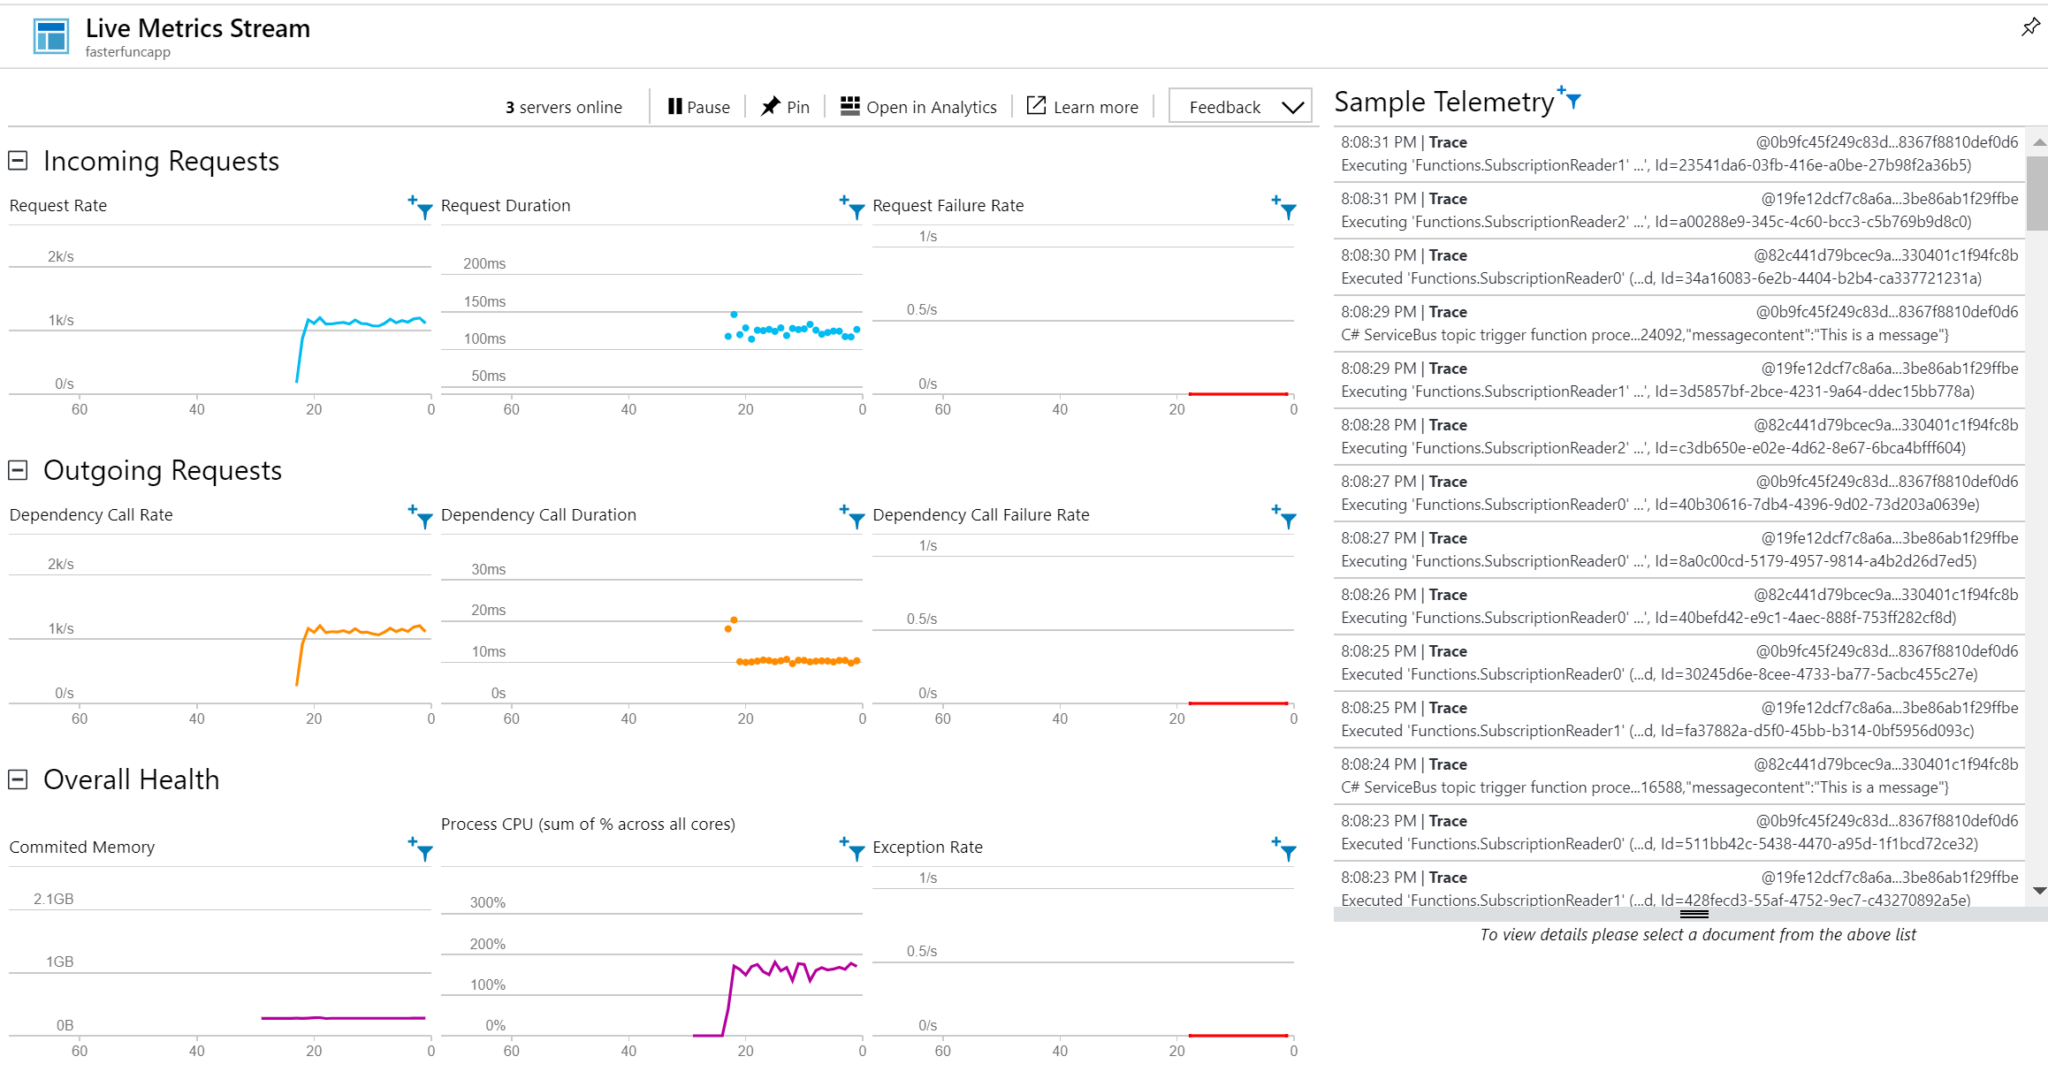This screenshot has width=2048, height=1087.
Task: Filter the Sample Telemetry feed
Action: tap(1571, 99)
